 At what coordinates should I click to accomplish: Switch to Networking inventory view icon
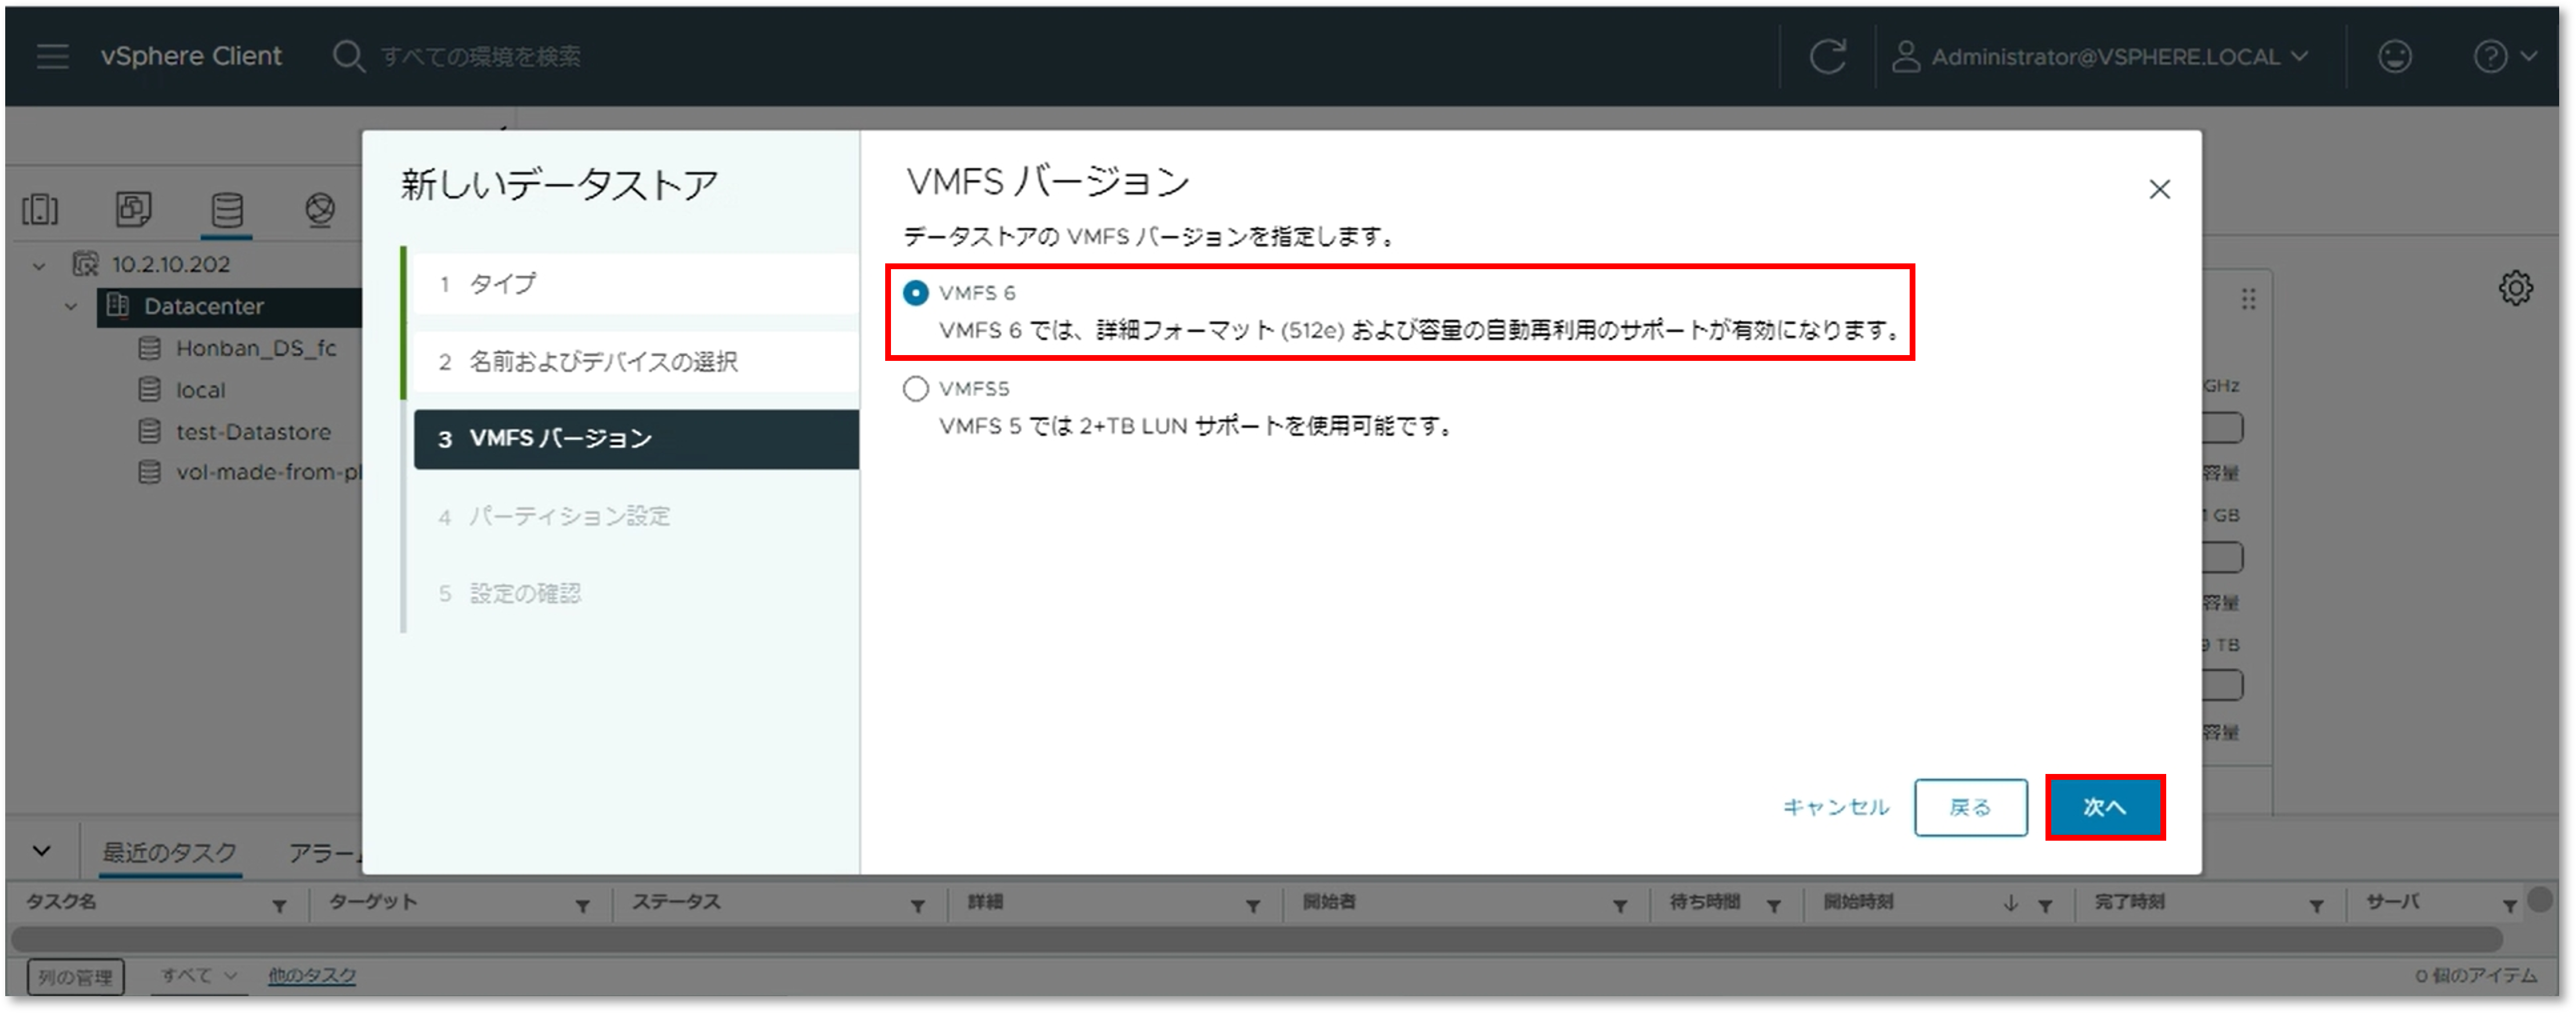320,209
